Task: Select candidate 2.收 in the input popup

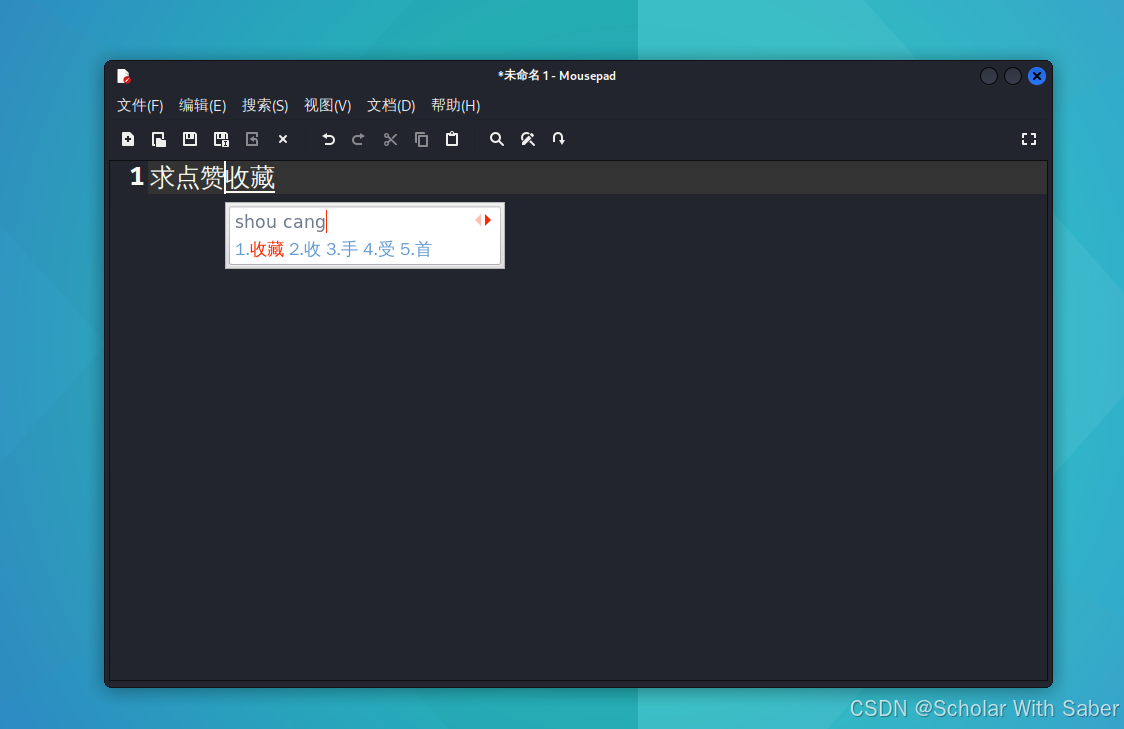Action: pyautogui.click(x=305, y=249)
